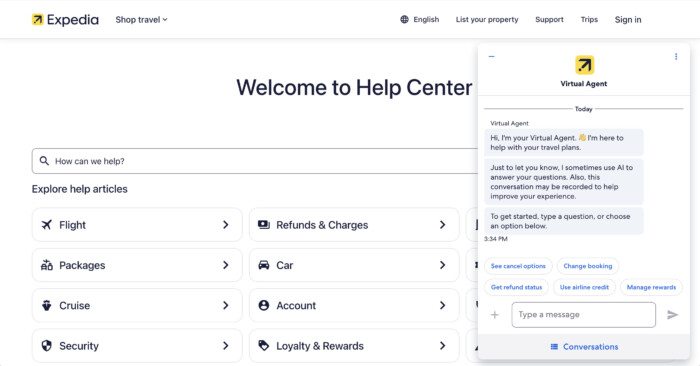Expand Refunds & Charges chevron

click(442, 225)
